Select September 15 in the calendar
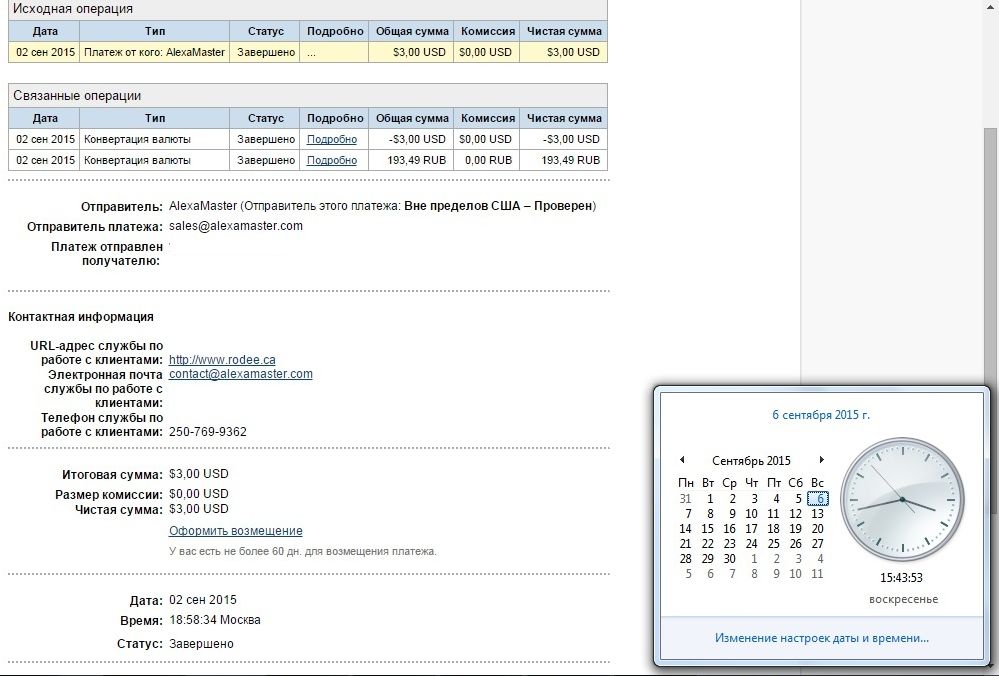This screenshot has height=676, width=999. point(708,529)
